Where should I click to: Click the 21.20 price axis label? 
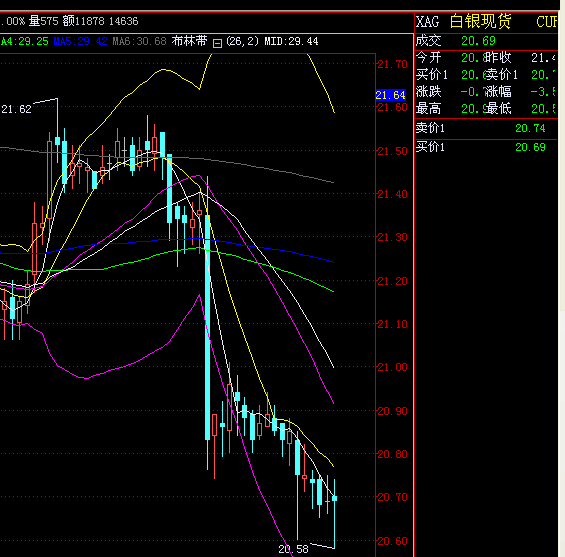[392, 281]
